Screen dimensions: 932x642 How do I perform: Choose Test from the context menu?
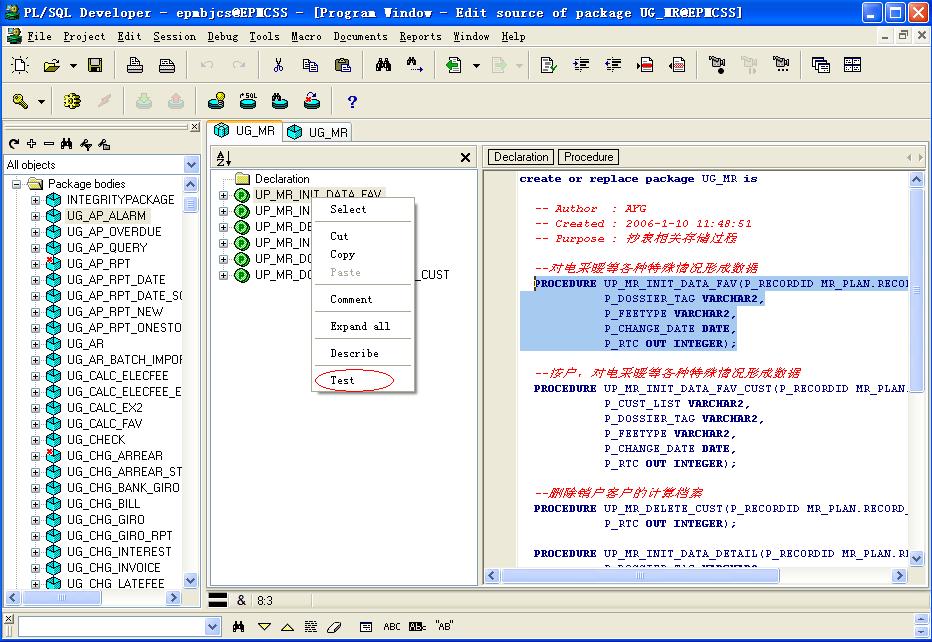343,380
